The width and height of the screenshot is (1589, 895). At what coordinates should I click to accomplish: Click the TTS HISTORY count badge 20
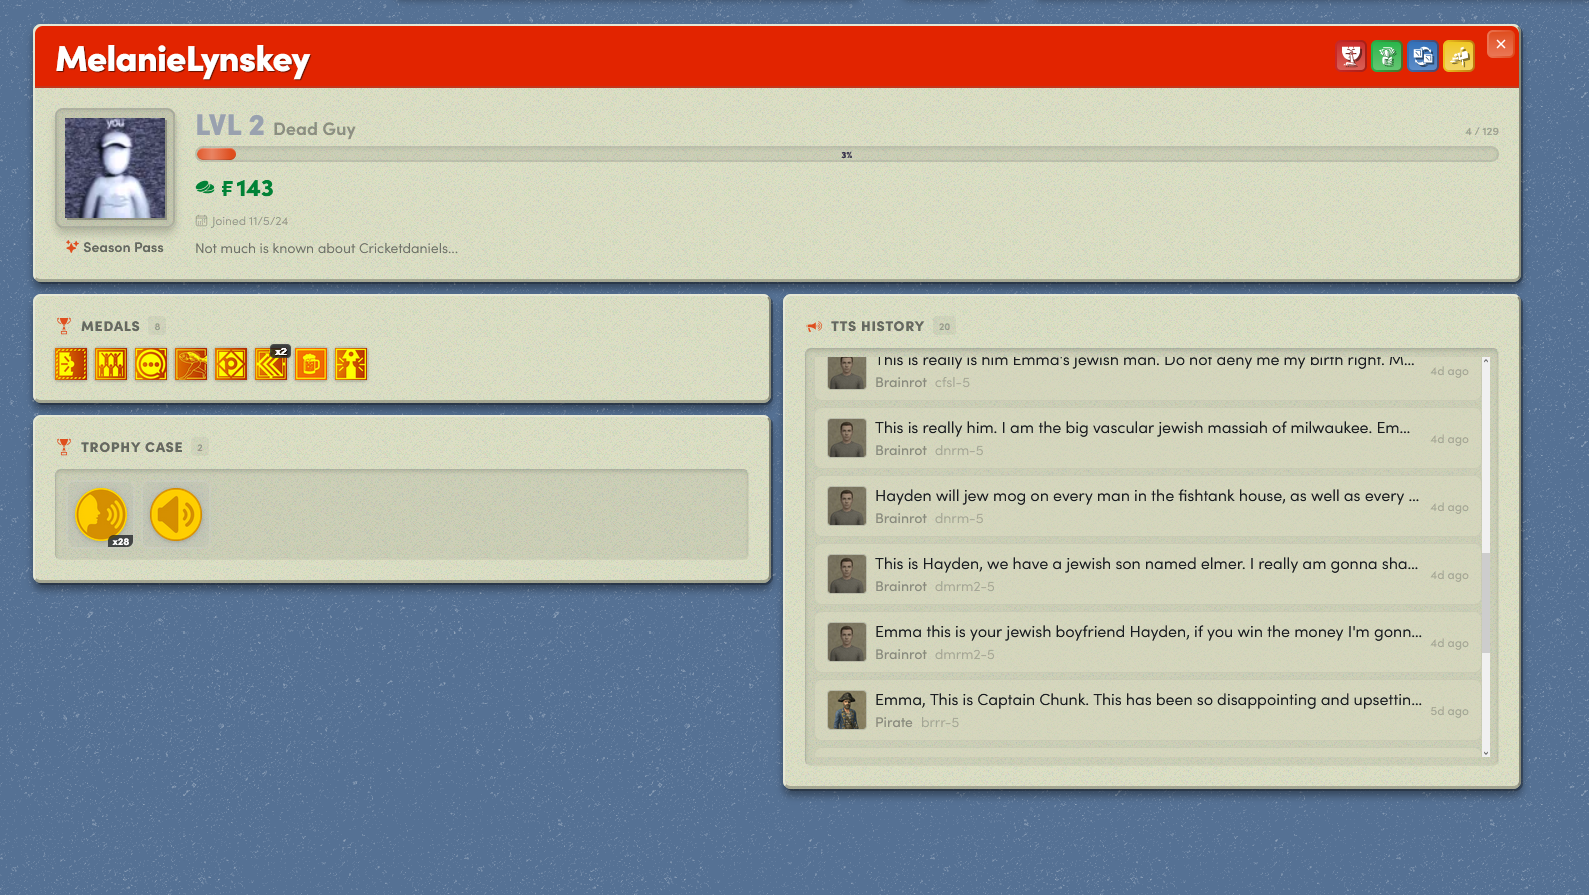pyautogui.click(x=944, y=326)
